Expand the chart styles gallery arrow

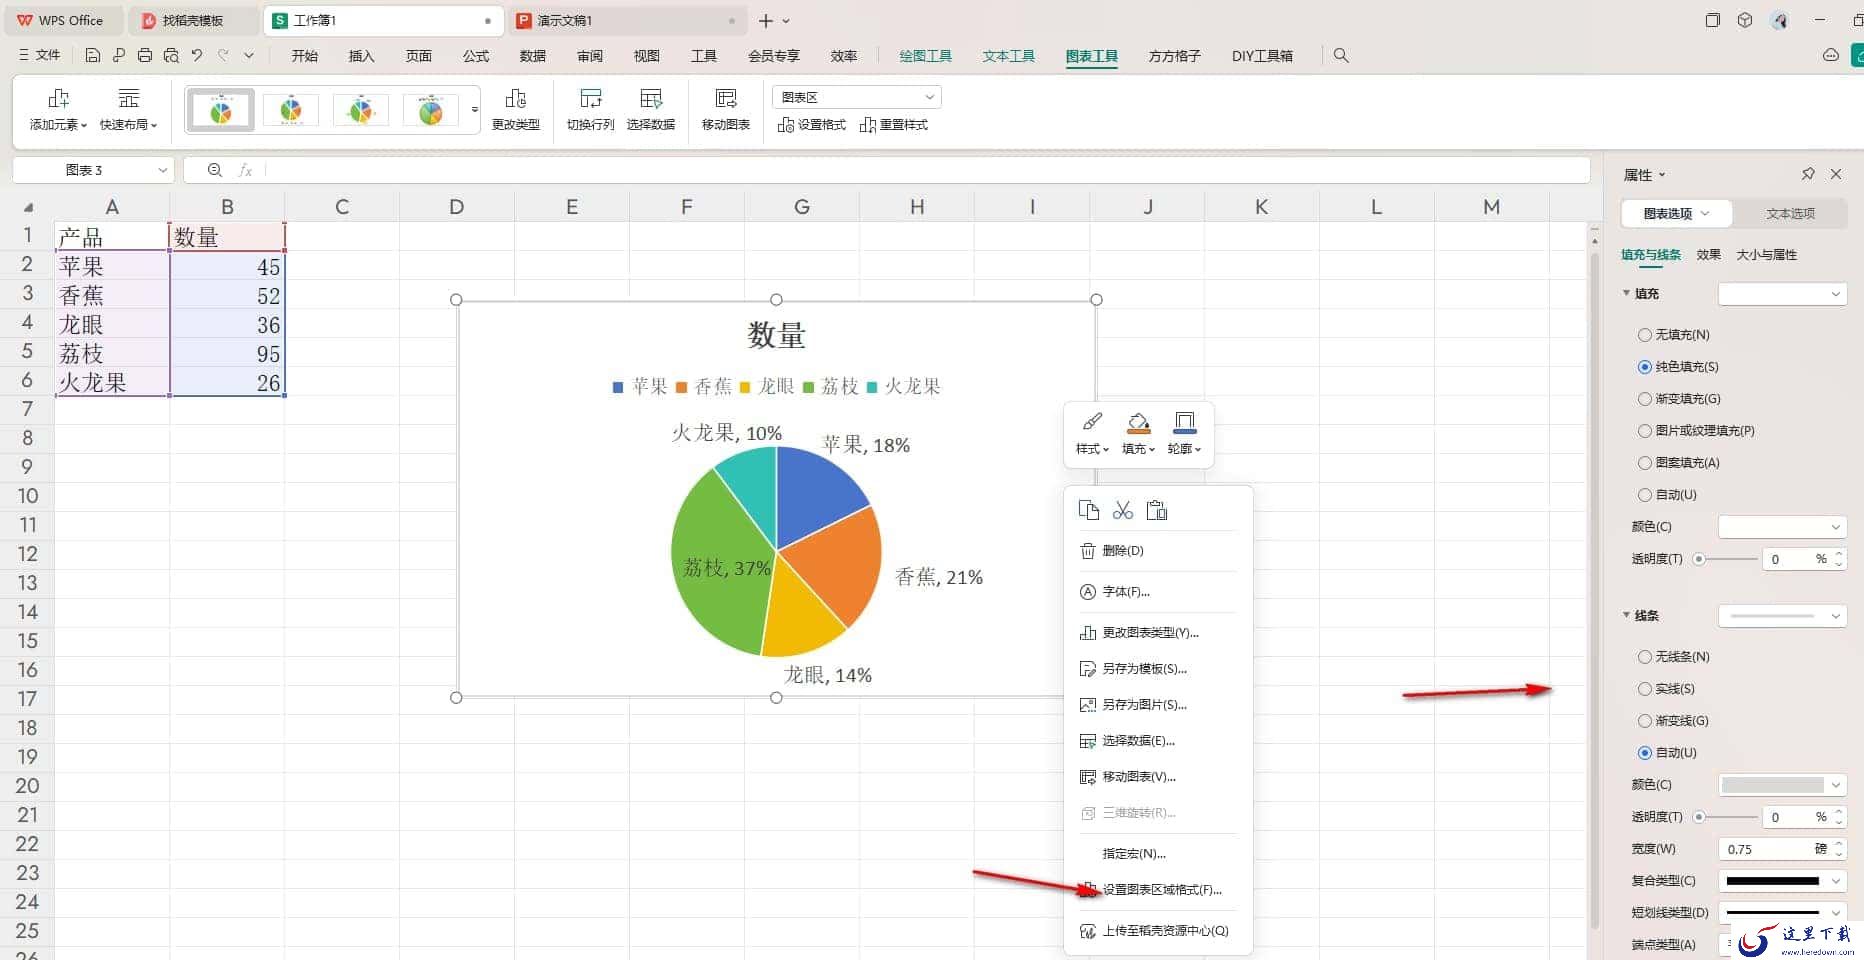click(475, 110)
